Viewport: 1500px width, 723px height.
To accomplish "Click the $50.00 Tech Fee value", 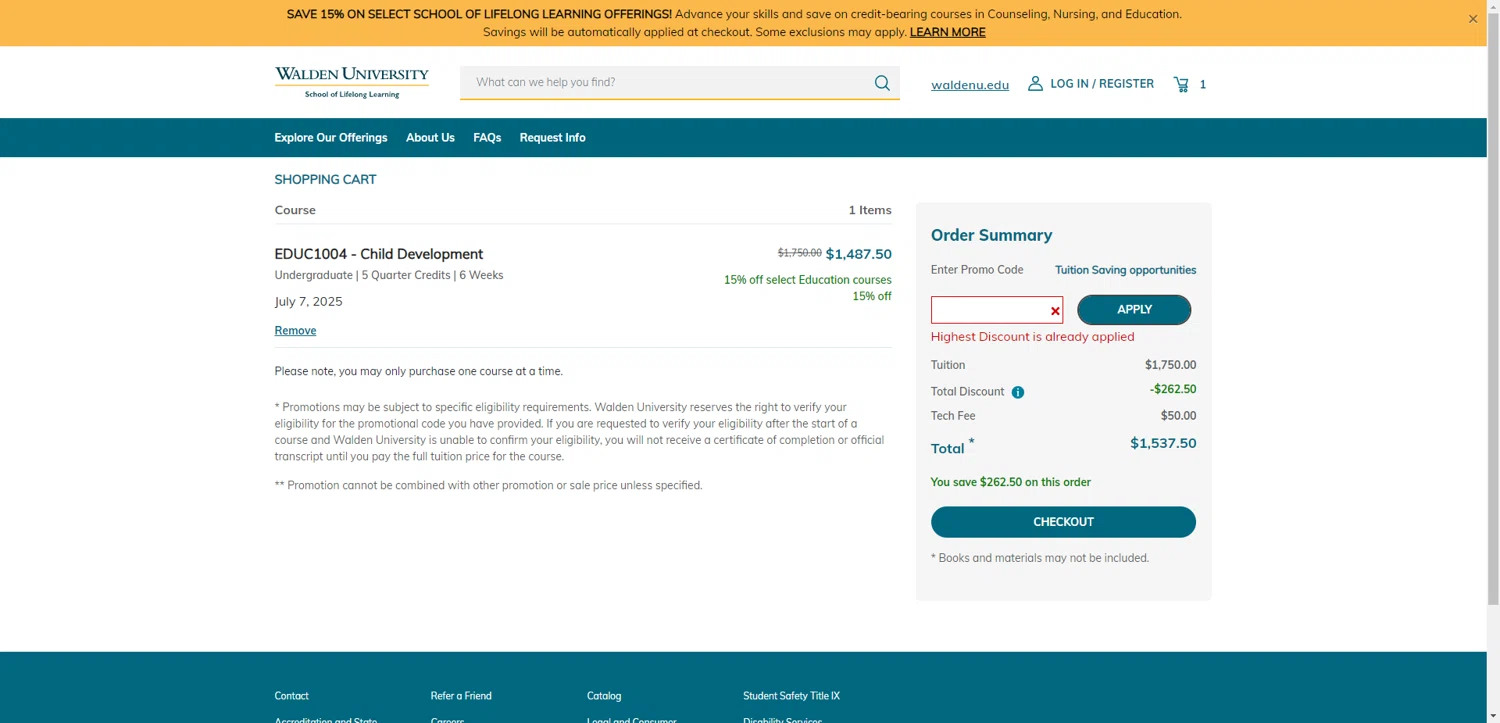I will pos(1178,416).
